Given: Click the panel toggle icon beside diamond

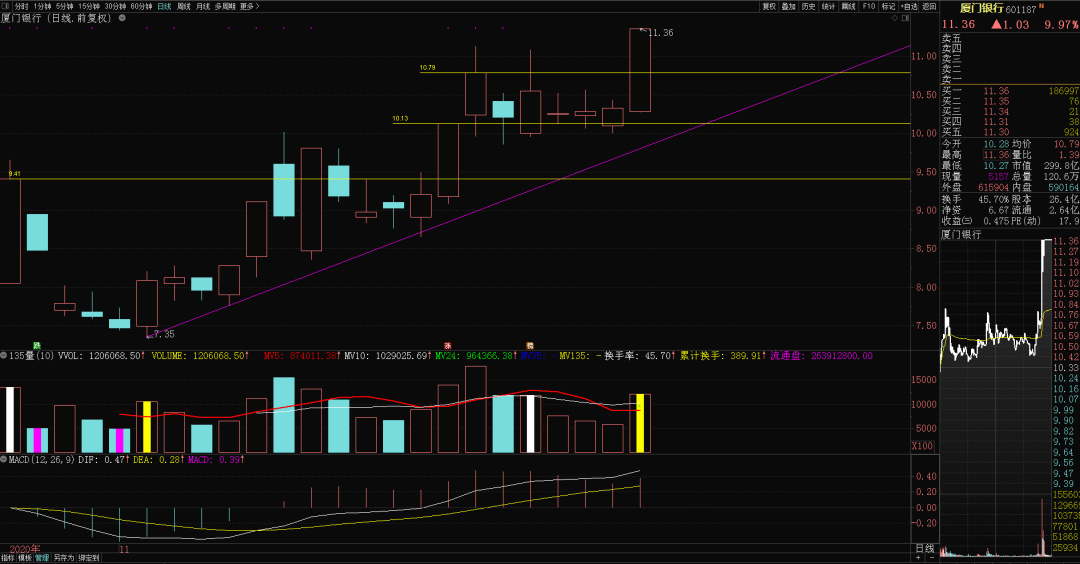Looking at the screenshot, I should [x=904, y=18].
